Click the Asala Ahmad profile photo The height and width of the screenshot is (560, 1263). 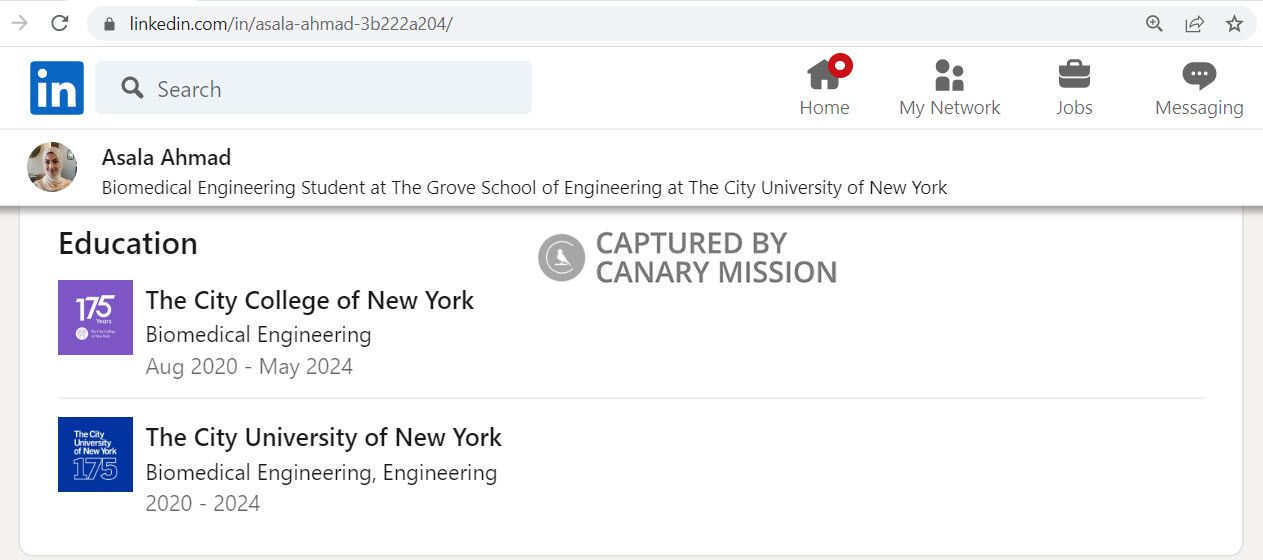(x=52, y=167)
